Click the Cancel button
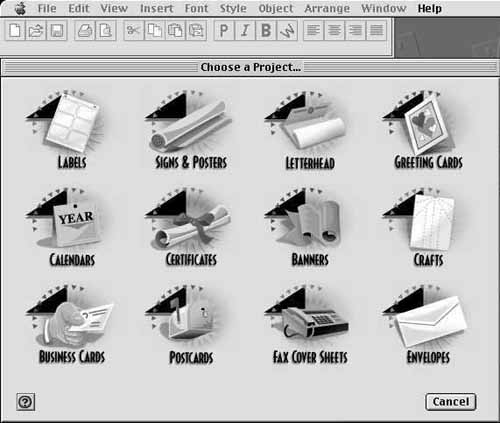 451,402
